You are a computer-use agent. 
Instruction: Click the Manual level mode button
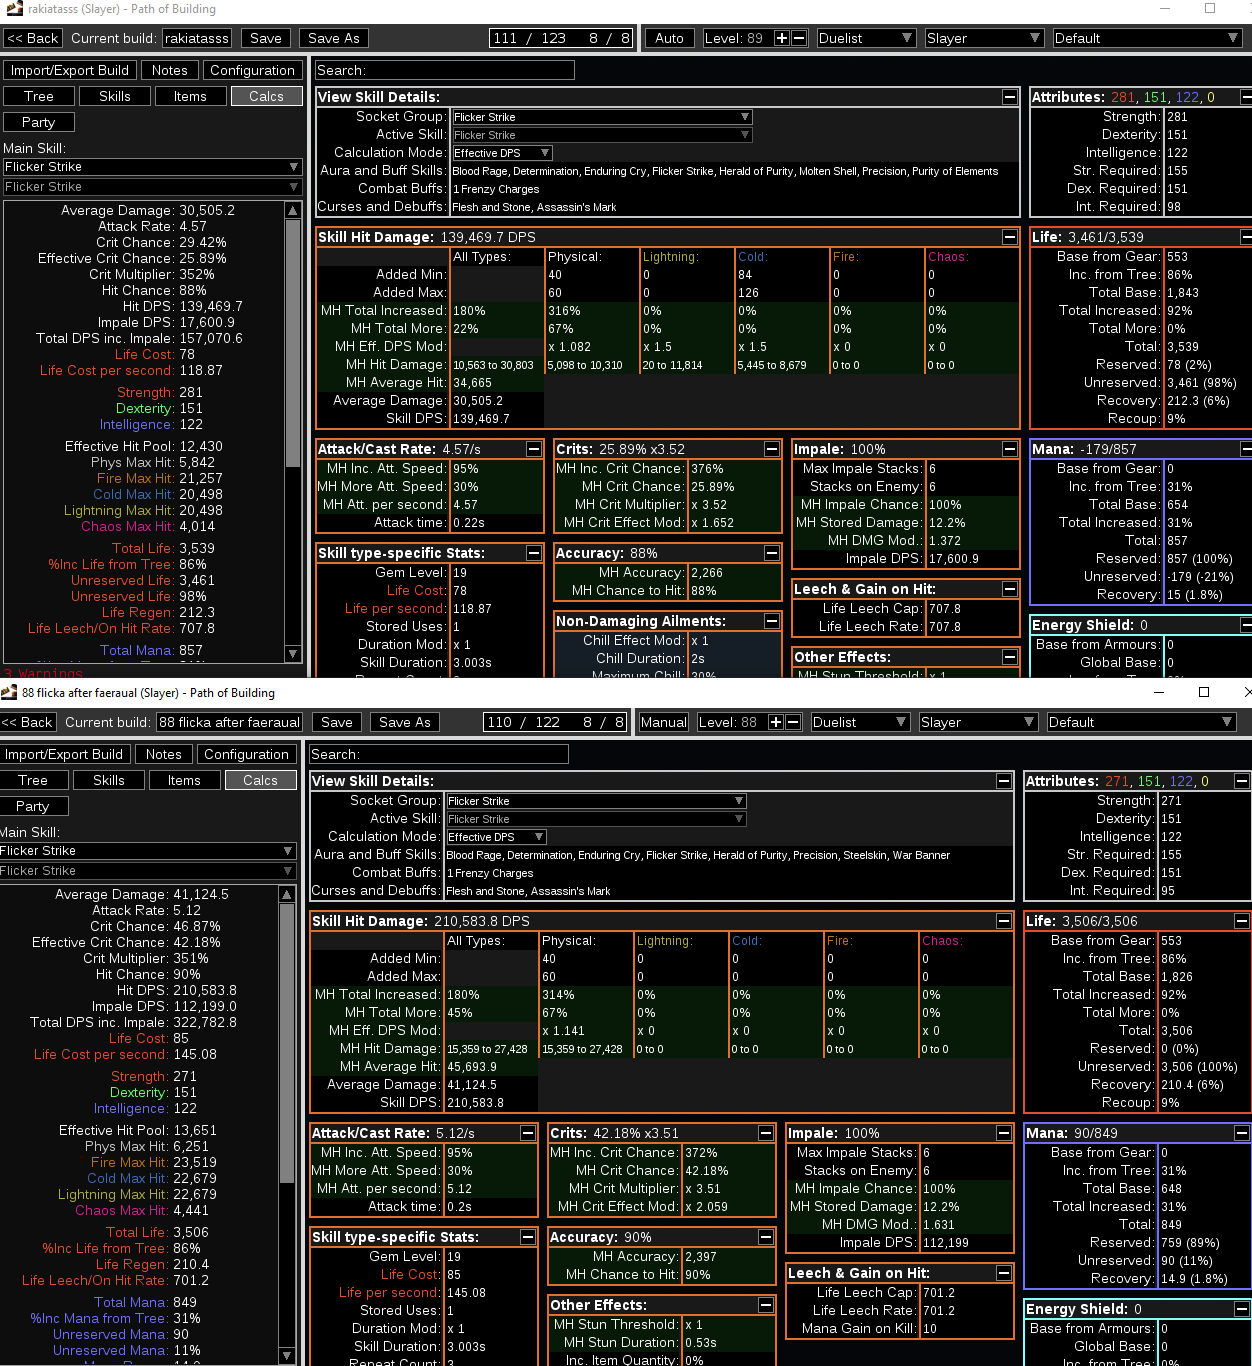(x=664, y=722)
